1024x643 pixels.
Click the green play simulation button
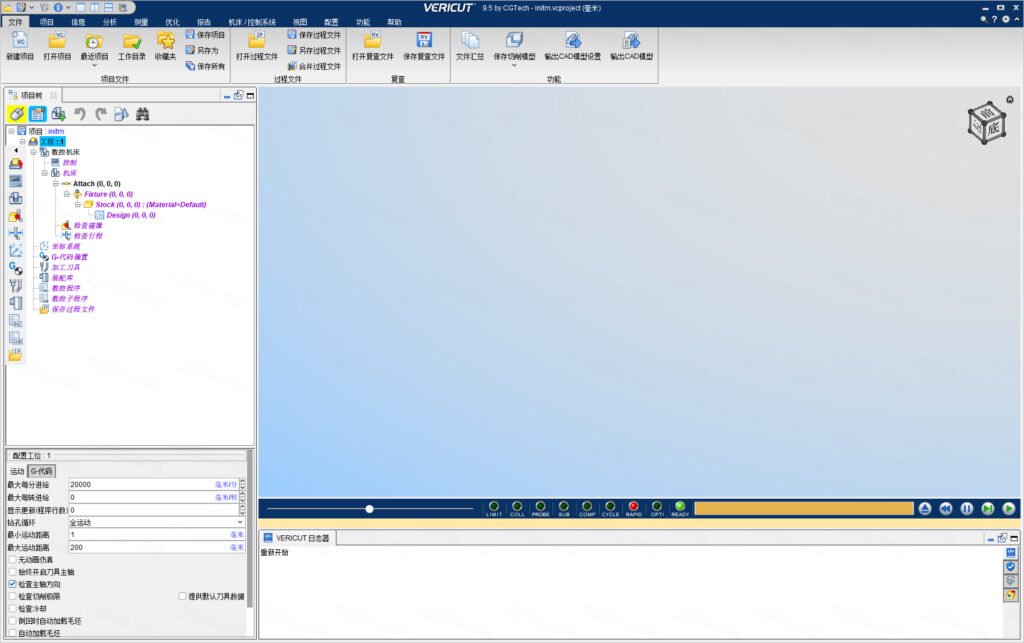click(x=1008, y=509)
